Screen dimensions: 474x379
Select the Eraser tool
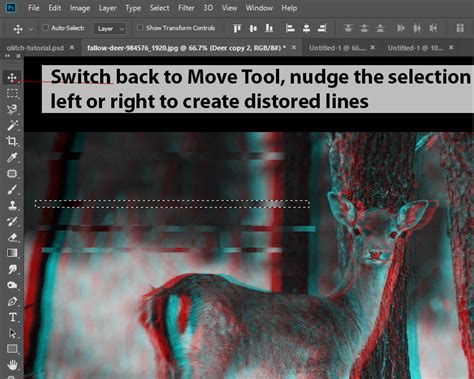coord(12,237)
